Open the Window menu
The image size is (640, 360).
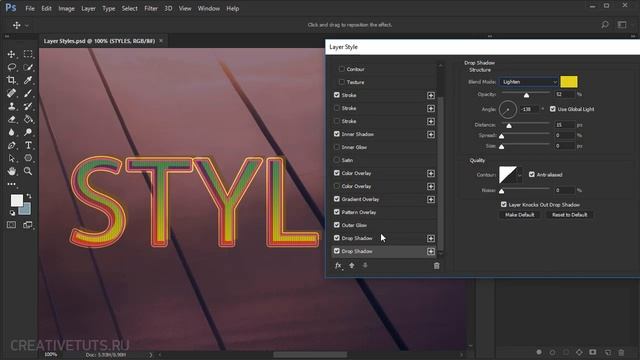click(209, 8)
